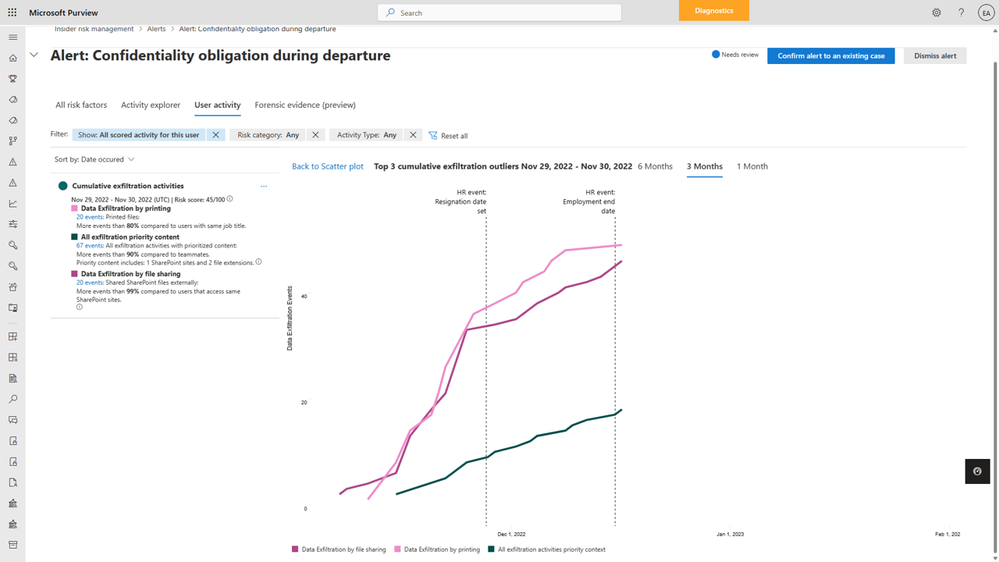The image size is (999, 562).
Task: Open more options ellipsis for Cumulative exfiltration
Action: pyautogui.click(x=264, y=186)
